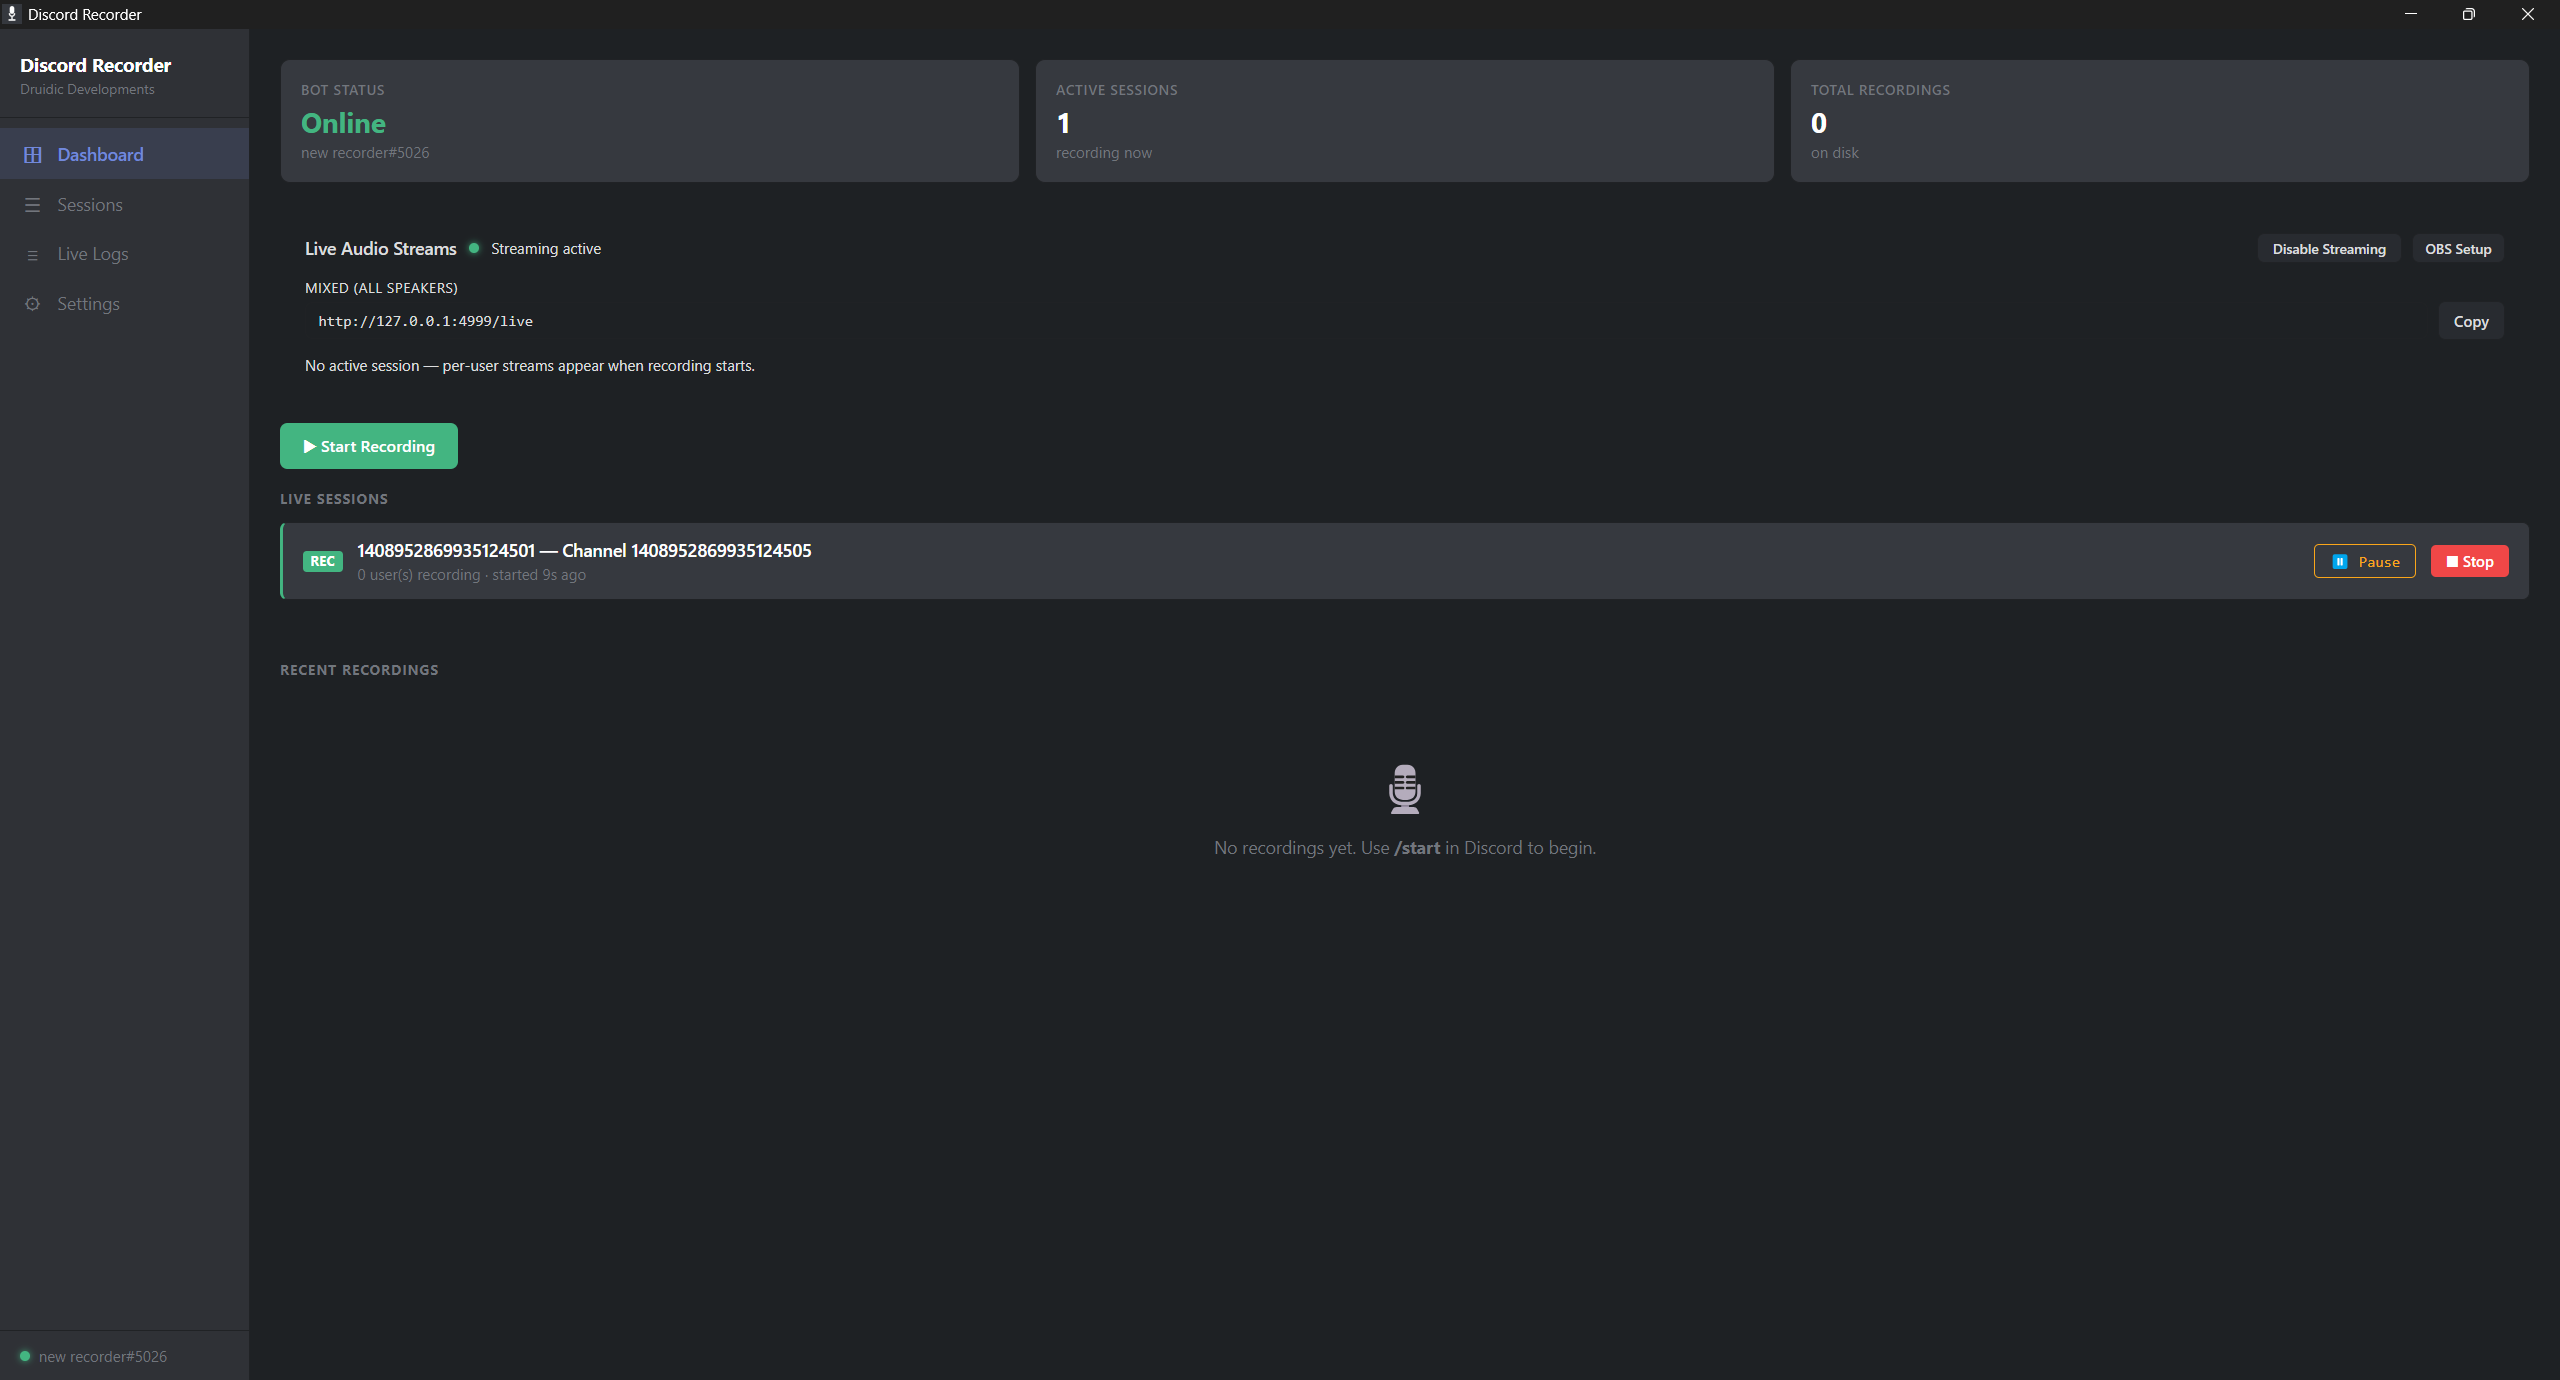Select the http://127.0.0.1:4999/live URL text

tap(426, 321)
